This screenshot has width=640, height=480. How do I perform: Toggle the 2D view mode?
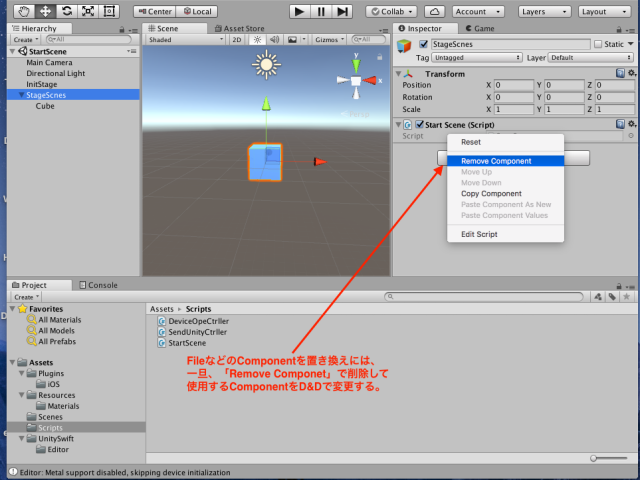(237, 40)
